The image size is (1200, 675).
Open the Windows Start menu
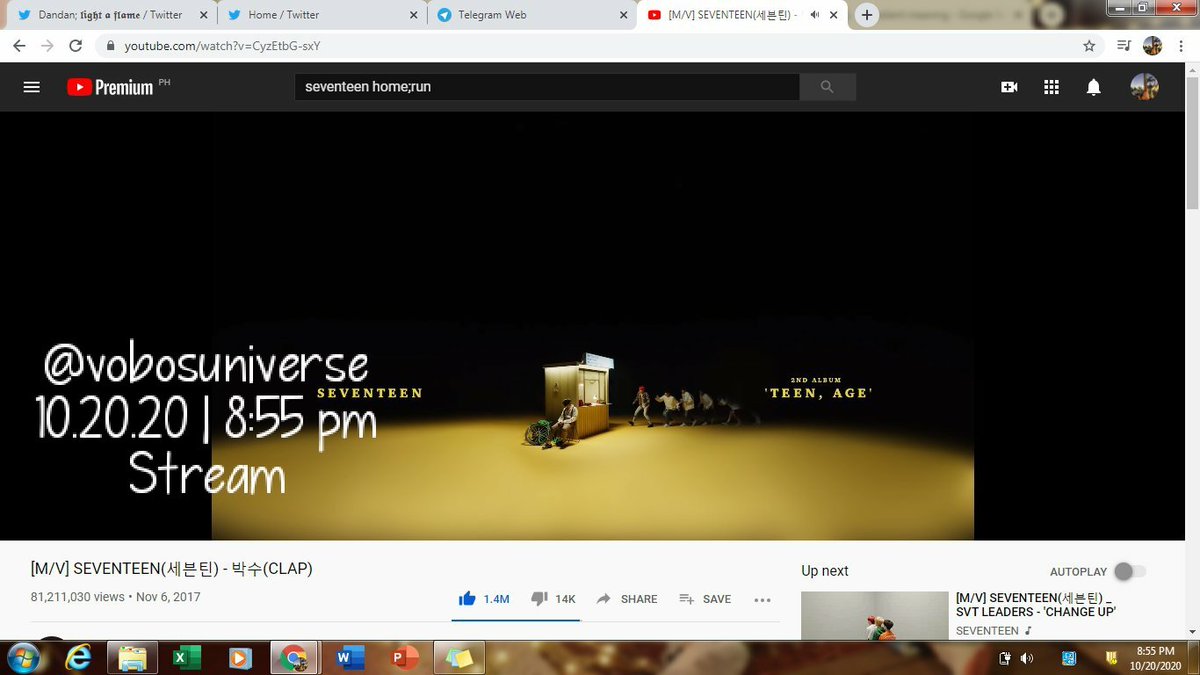point(22,658)
